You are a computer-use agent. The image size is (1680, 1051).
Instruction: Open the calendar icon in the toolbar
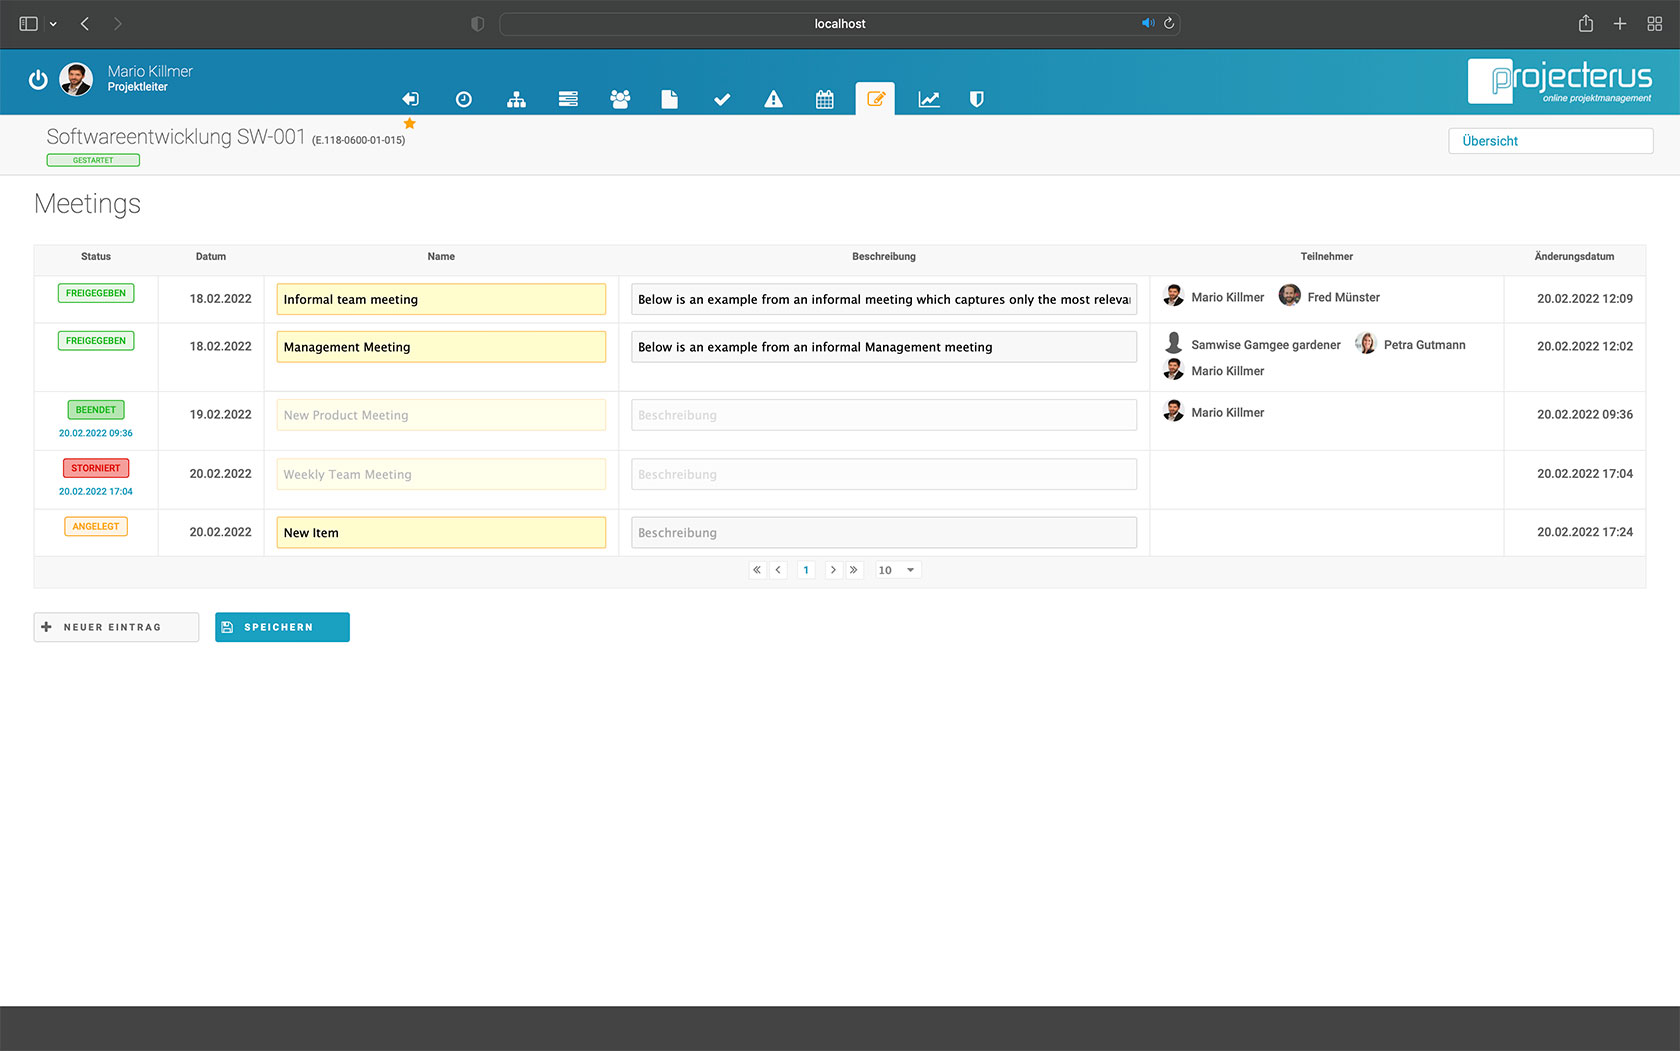[x=824, y=99]
